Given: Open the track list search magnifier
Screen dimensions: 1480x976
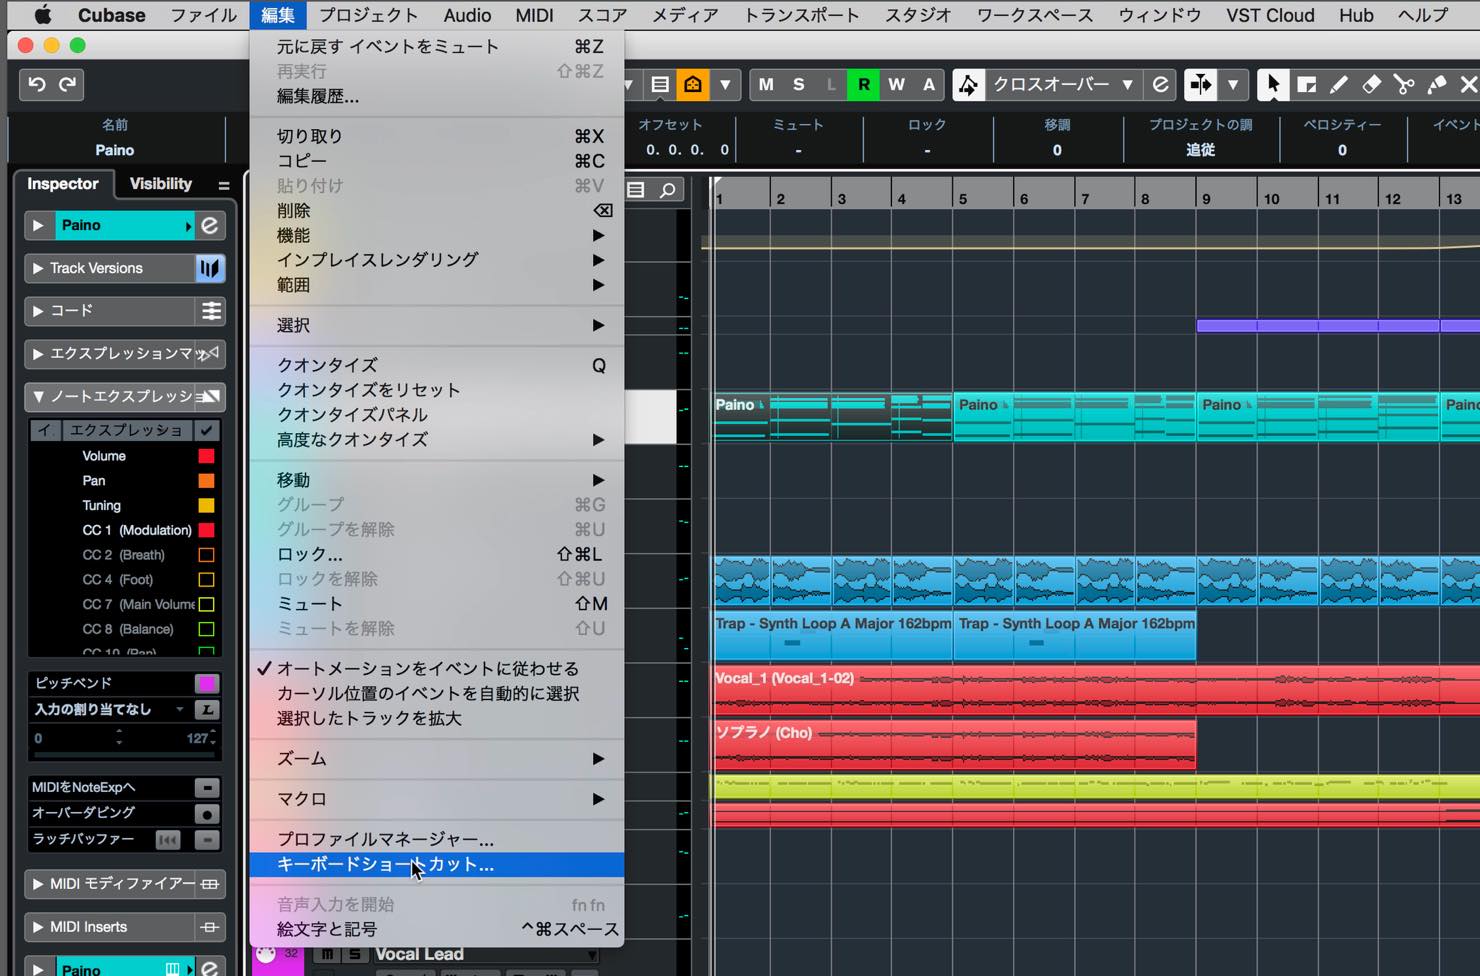Looking at the screenshot, I should pos(667,190).
